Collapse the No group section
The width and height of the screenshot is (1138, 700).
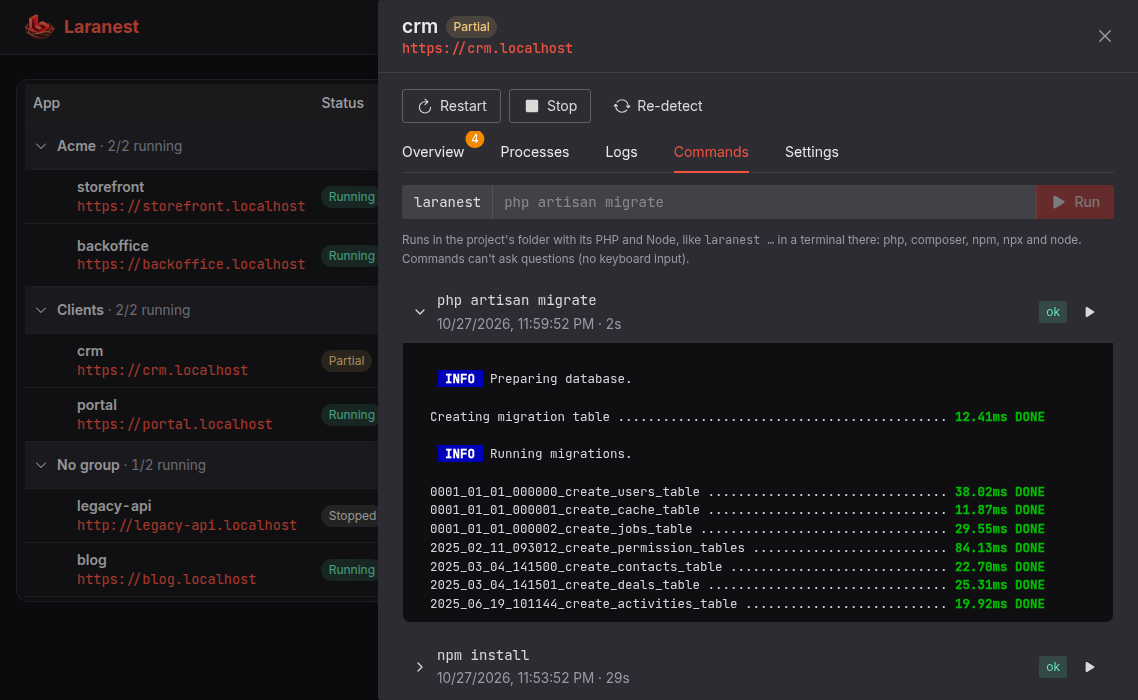coord(41,465)
